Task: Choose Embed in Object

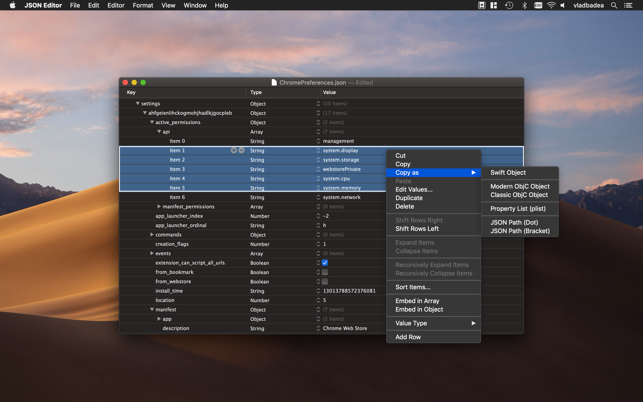Action: click(433, 310)
